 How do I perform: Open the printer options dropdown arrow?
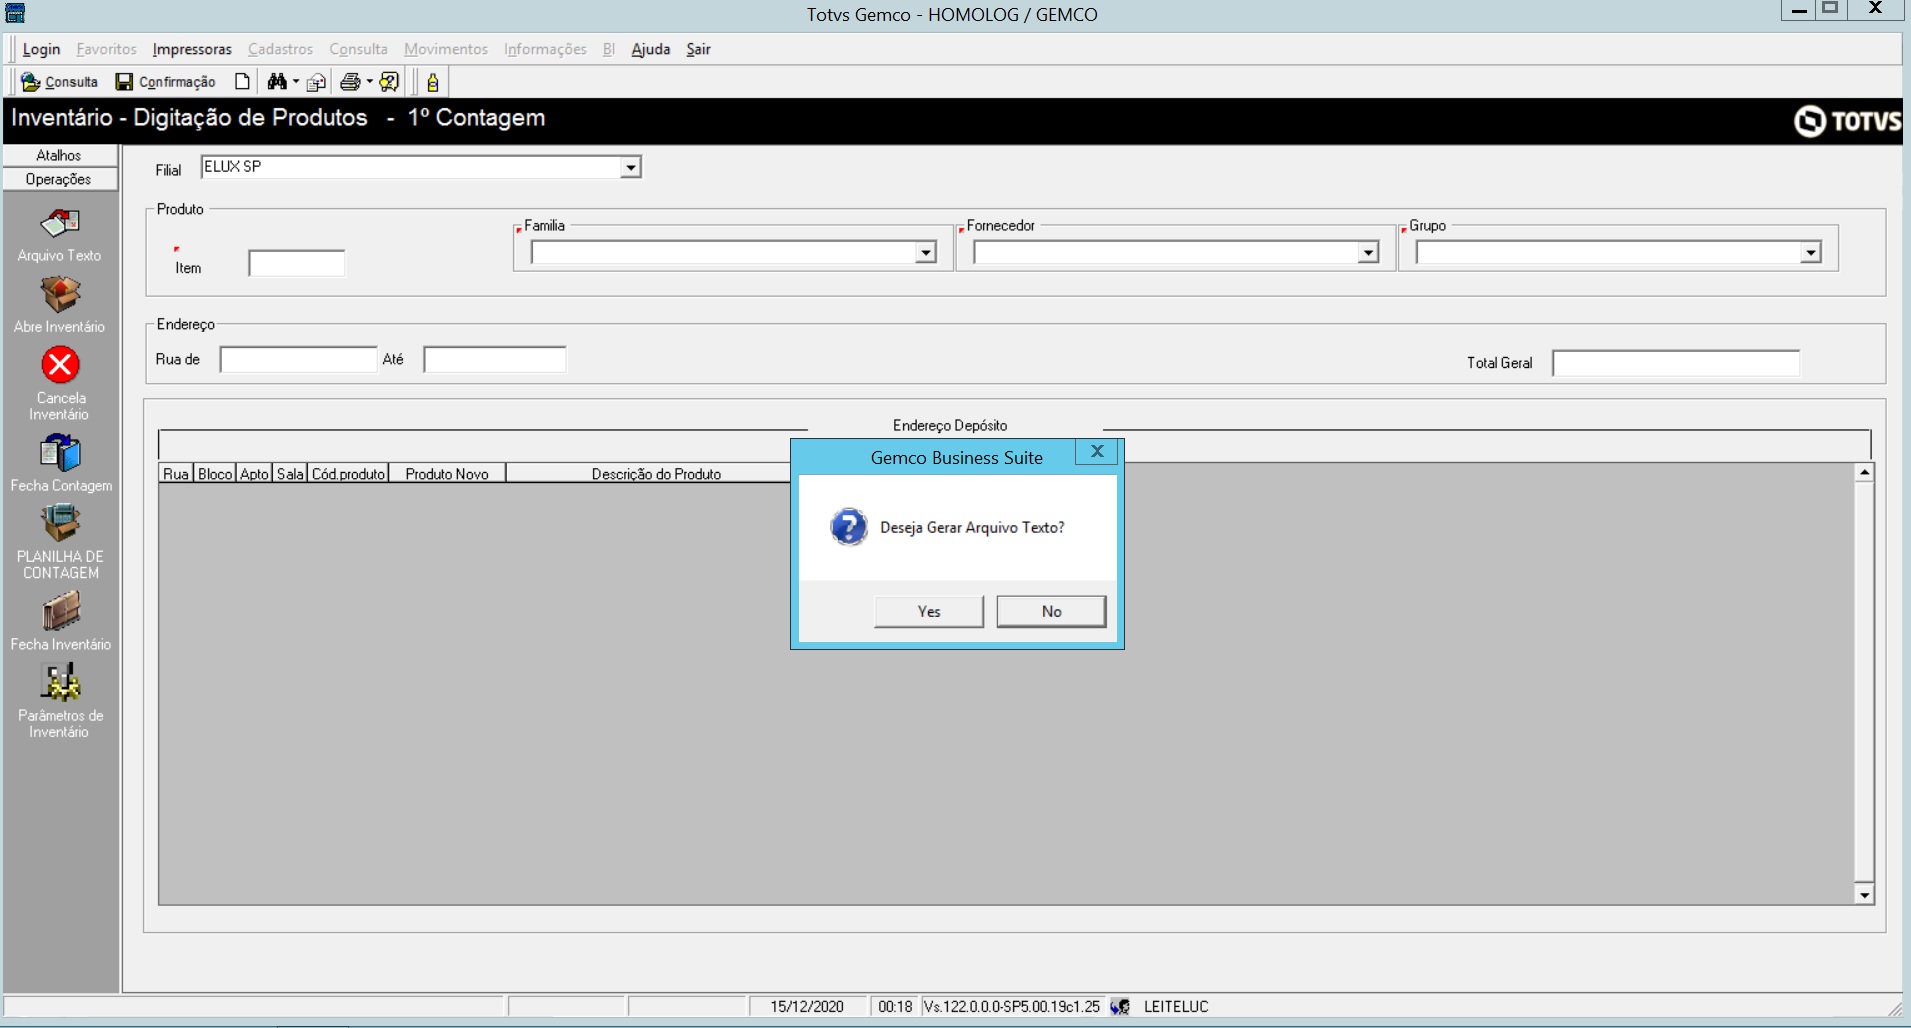click(x=369, y=82)
